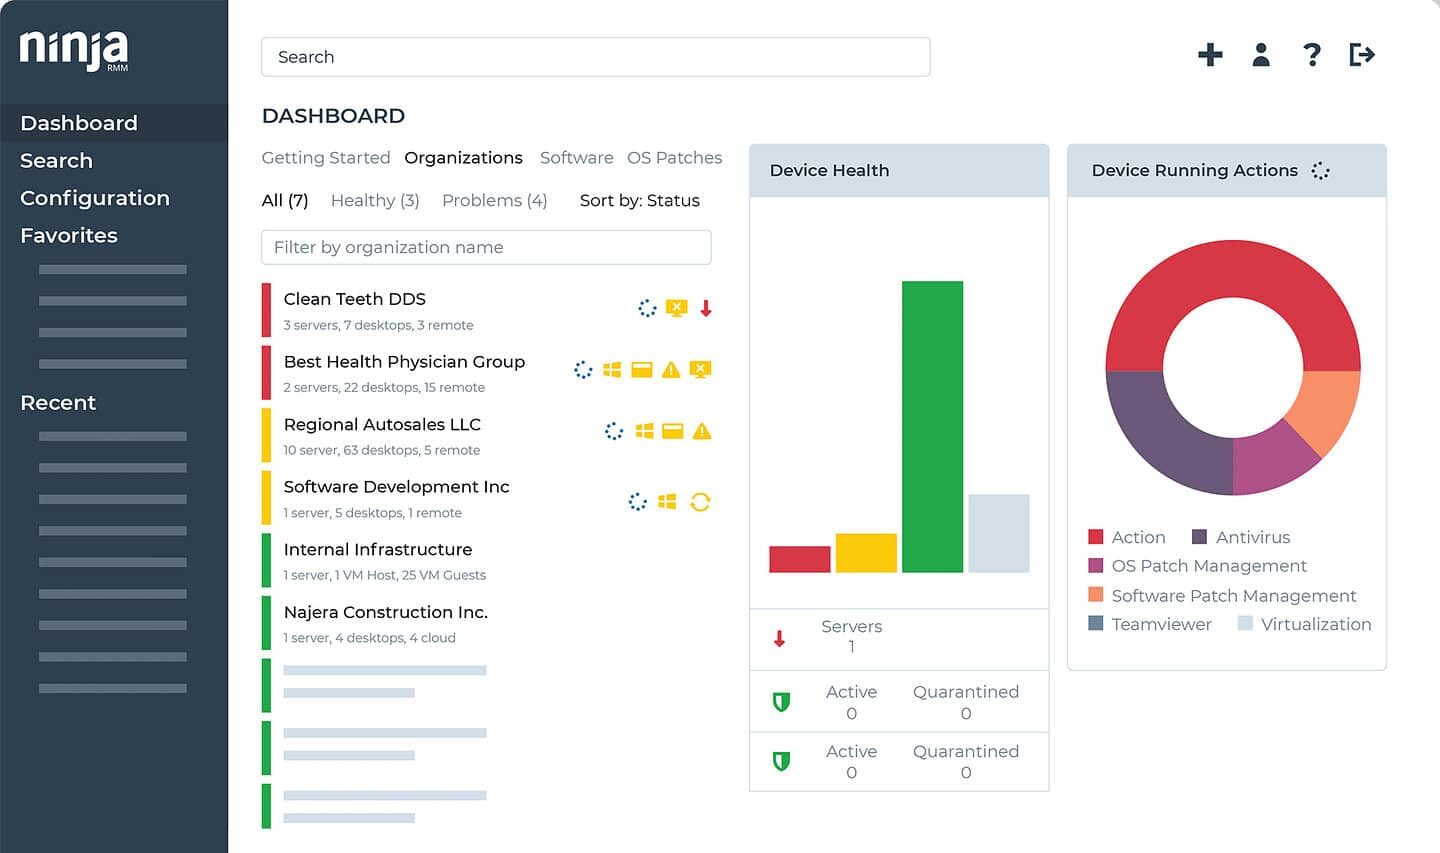Open Najera Construction Inc. organization
The image size is (1440, 853).
(385, 612)
